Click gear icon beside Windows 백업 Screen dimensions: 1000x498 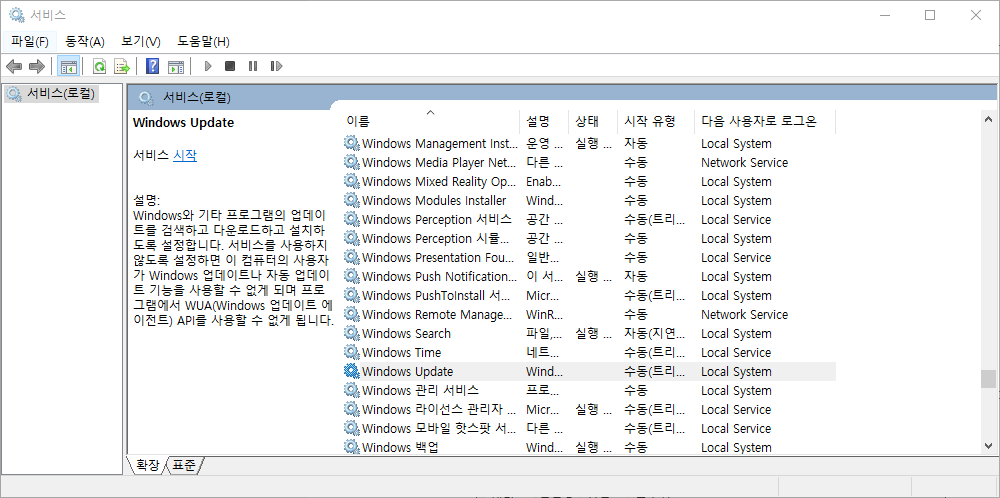point(351,447)
